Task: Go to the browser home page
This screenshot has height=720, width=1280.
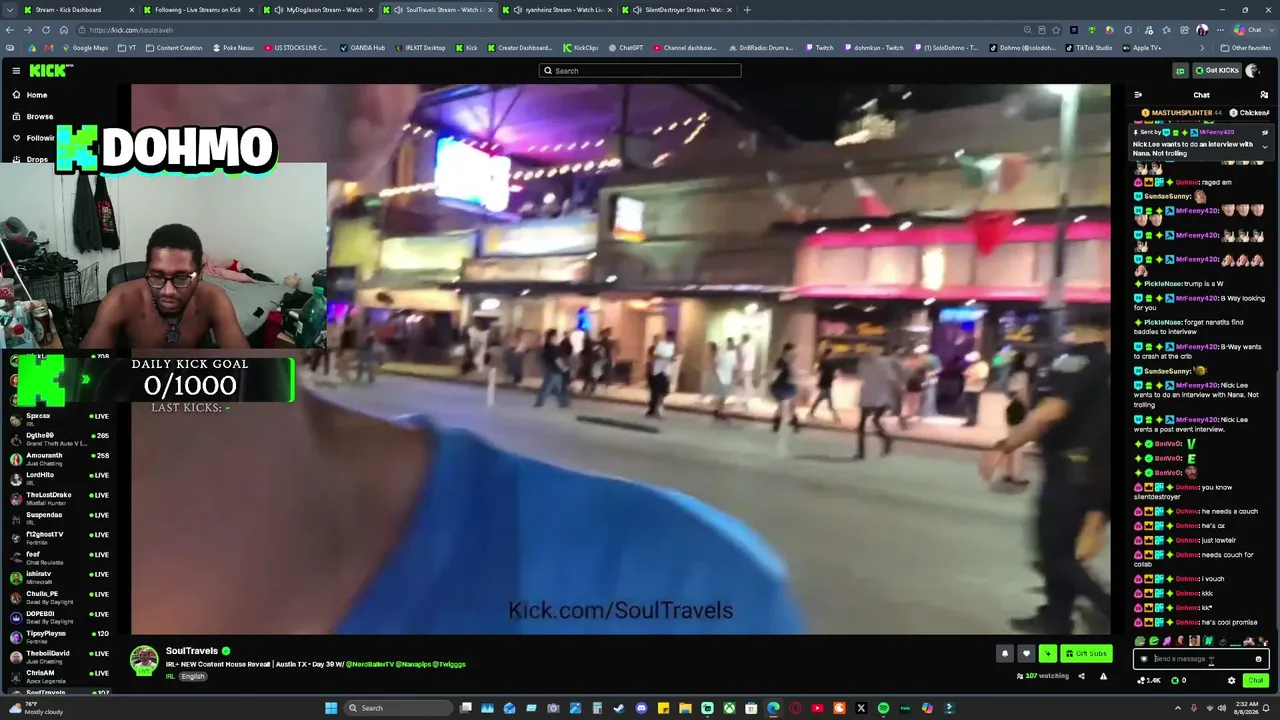Action: [x=64, y=30]
